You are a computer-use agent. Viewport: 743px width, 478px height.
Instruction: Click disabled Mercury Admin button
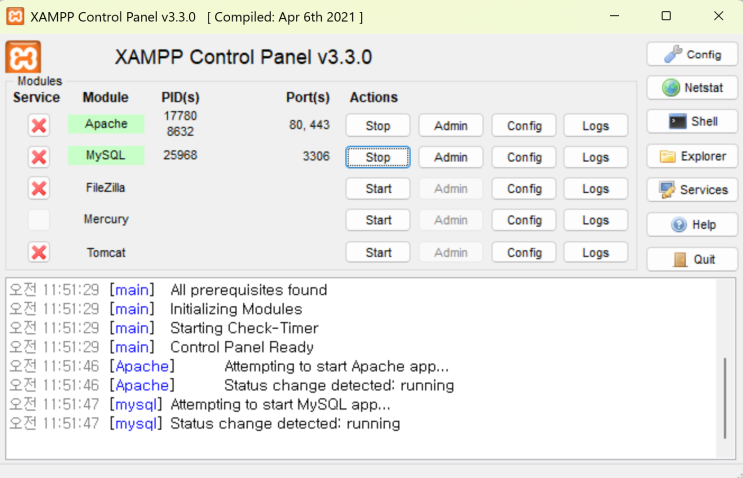pyautogui.click(x=451, y=220)
